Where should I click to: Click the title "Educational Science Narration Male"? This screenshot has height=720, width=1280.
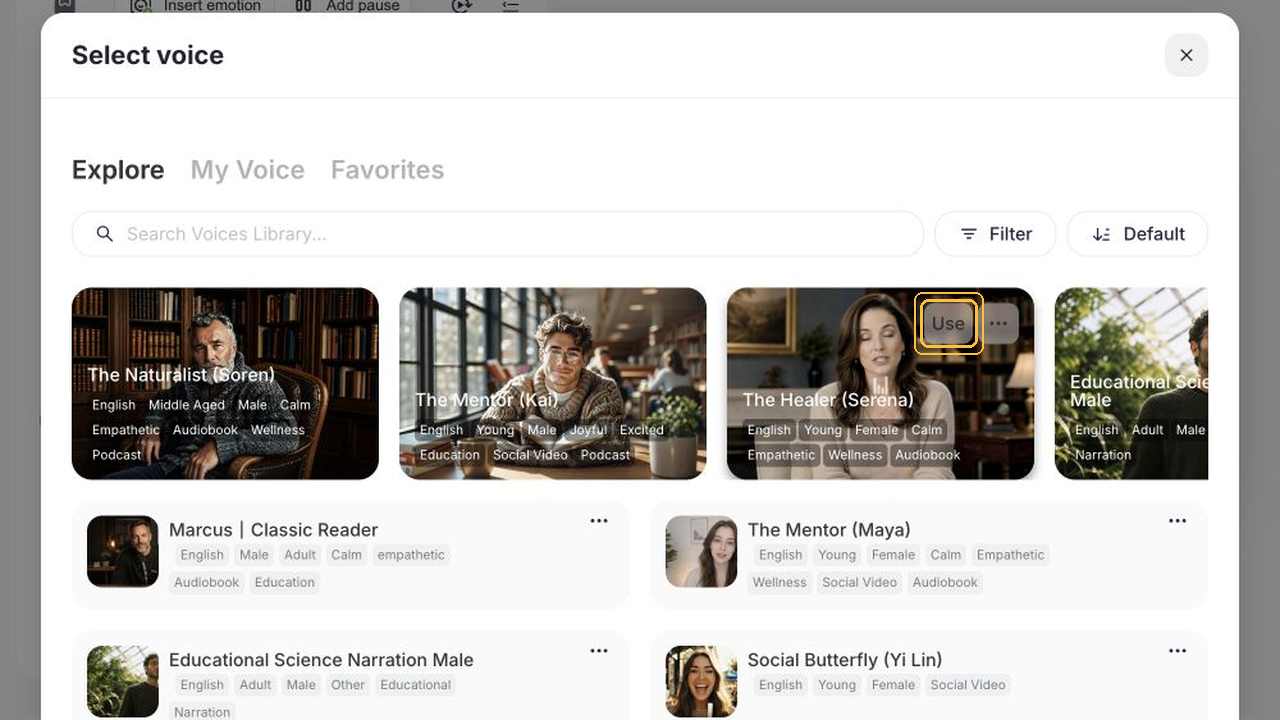click(x=321, y=660)
